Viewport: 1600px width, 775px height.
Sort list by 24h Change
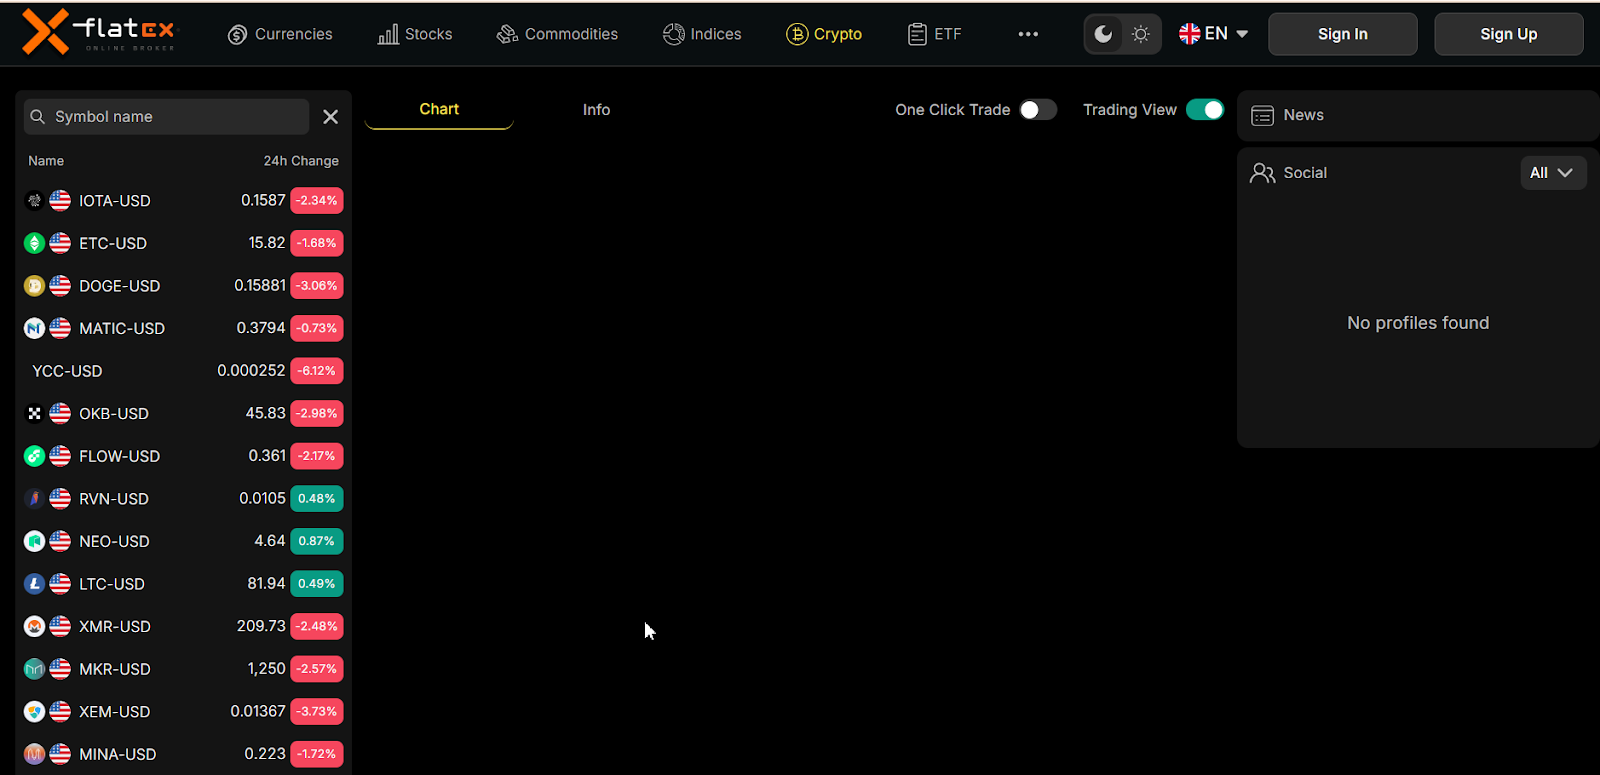coord(301,161)
